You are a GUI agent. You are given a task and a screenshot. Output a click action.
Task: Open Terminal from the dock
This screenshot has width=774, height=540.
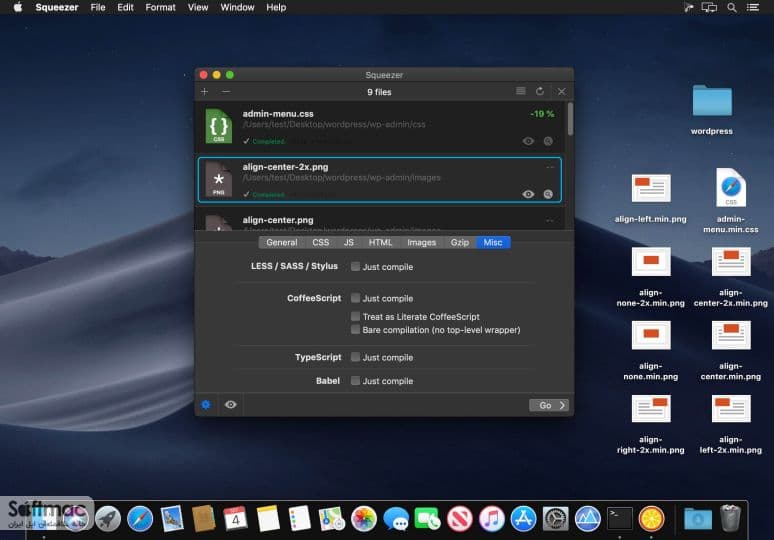619,519
